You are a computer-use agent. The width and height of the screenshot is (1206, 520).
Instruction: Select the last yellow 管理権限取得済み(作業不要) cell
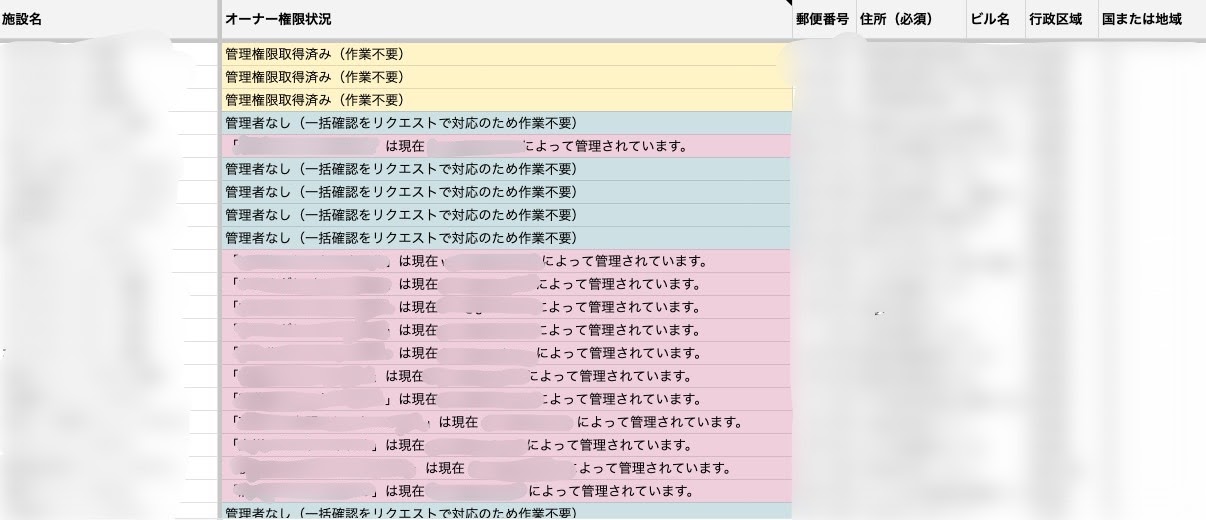(x=506, y=100)
